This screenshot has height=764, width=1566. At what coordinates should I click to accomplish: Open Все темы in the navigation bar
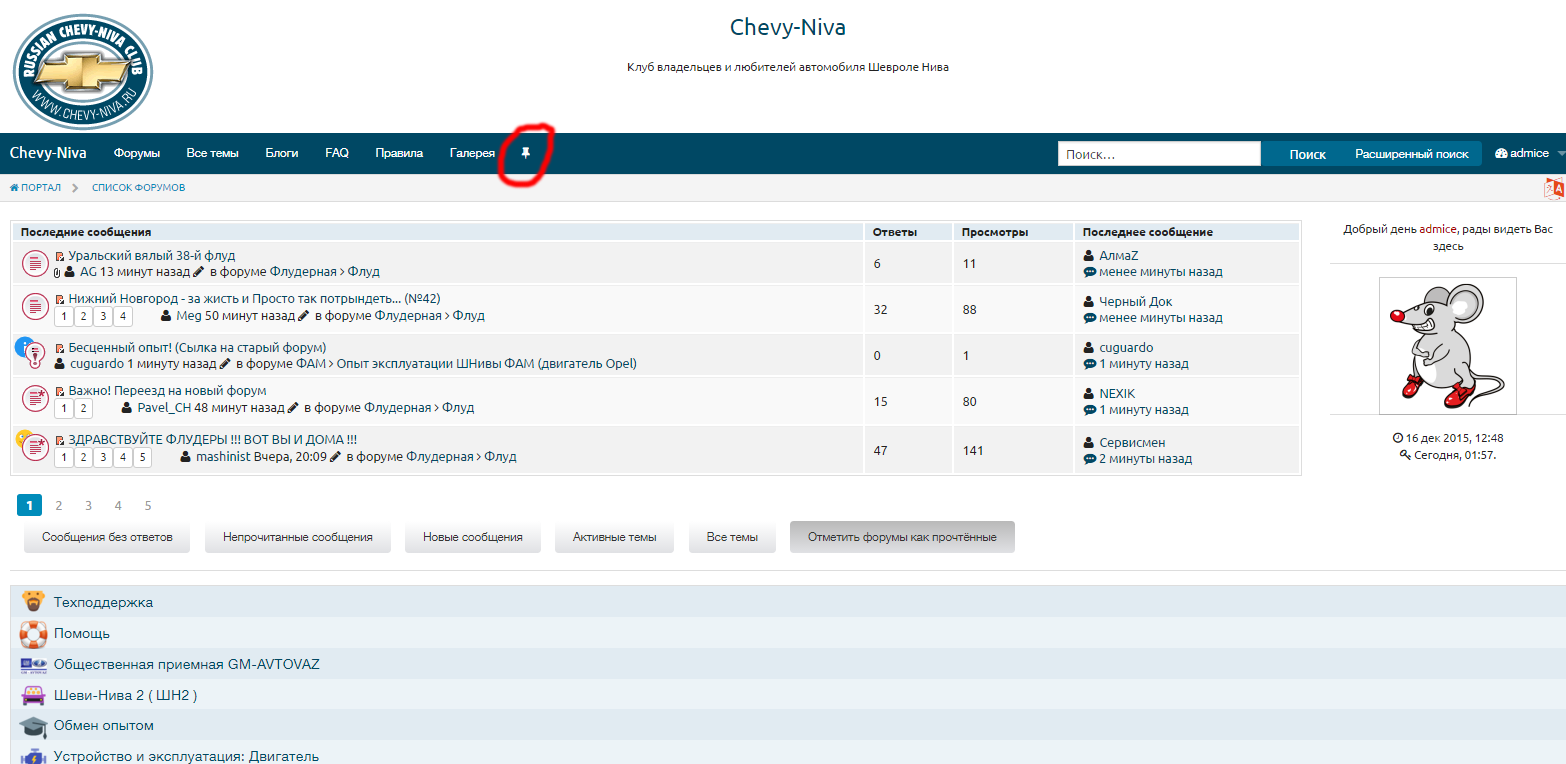tap(212, 153)
